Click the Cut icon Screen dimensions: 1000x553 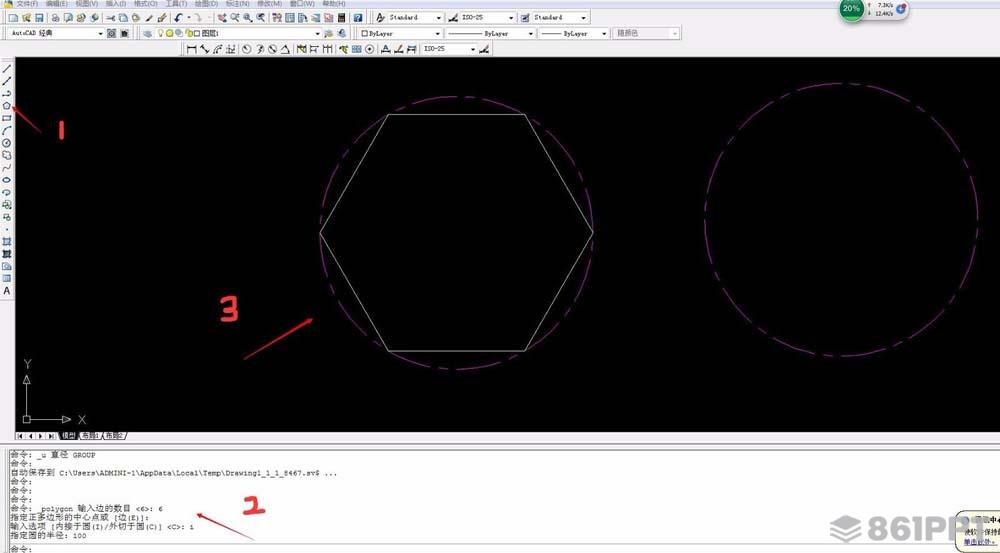[111, 18]
